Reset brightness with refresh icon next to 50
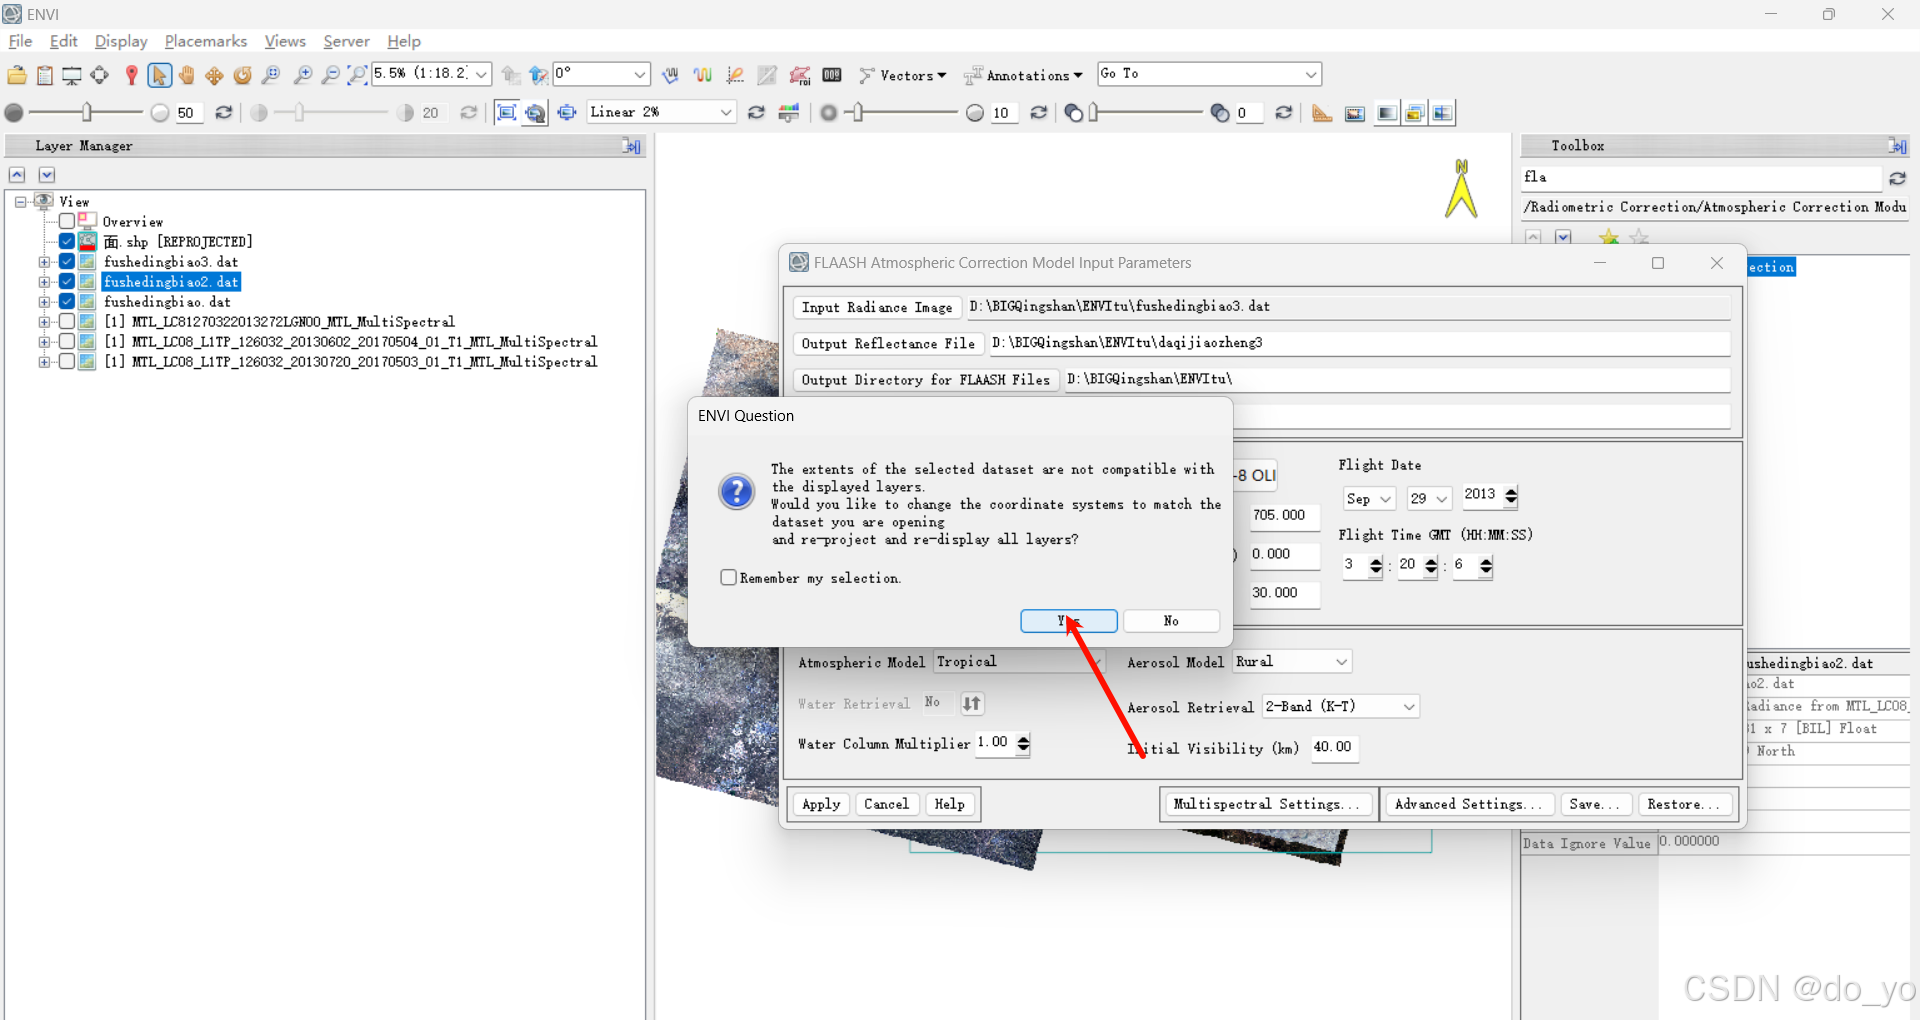Viewport: 1920px width, 1020px height. (x=224, y=113)
